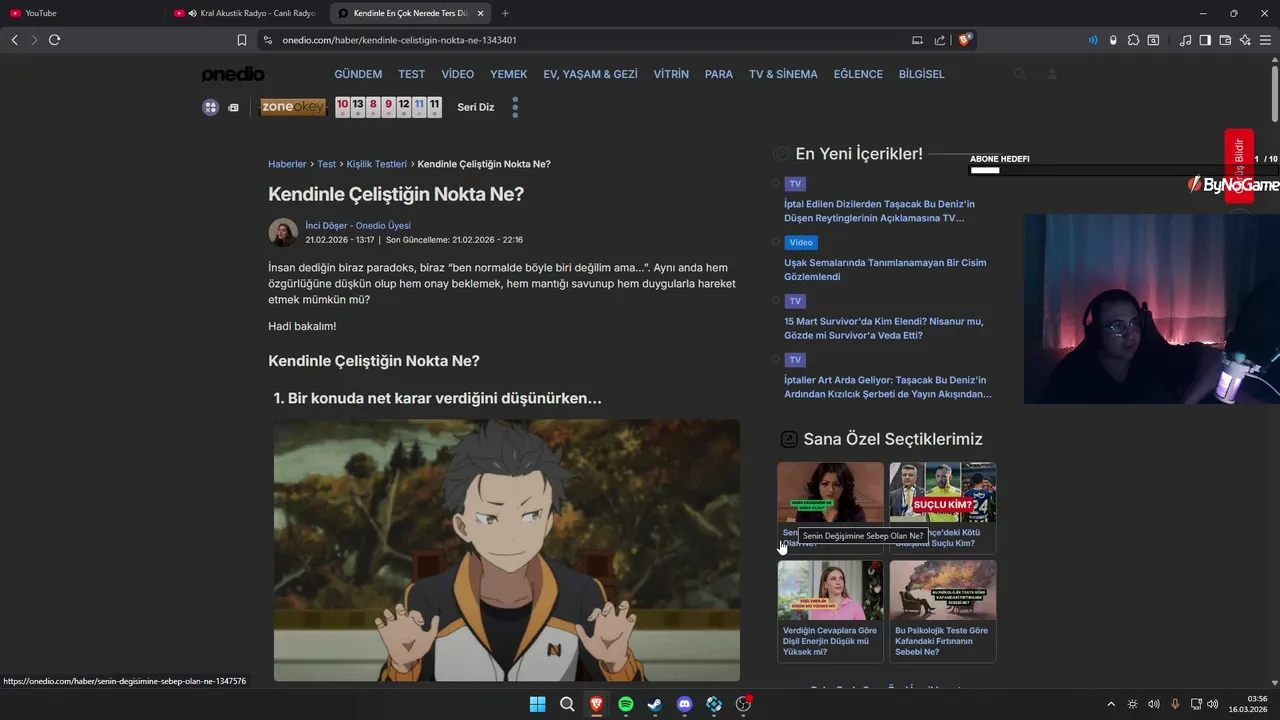Open the cast to screen icon

click(x=917, y=40)
